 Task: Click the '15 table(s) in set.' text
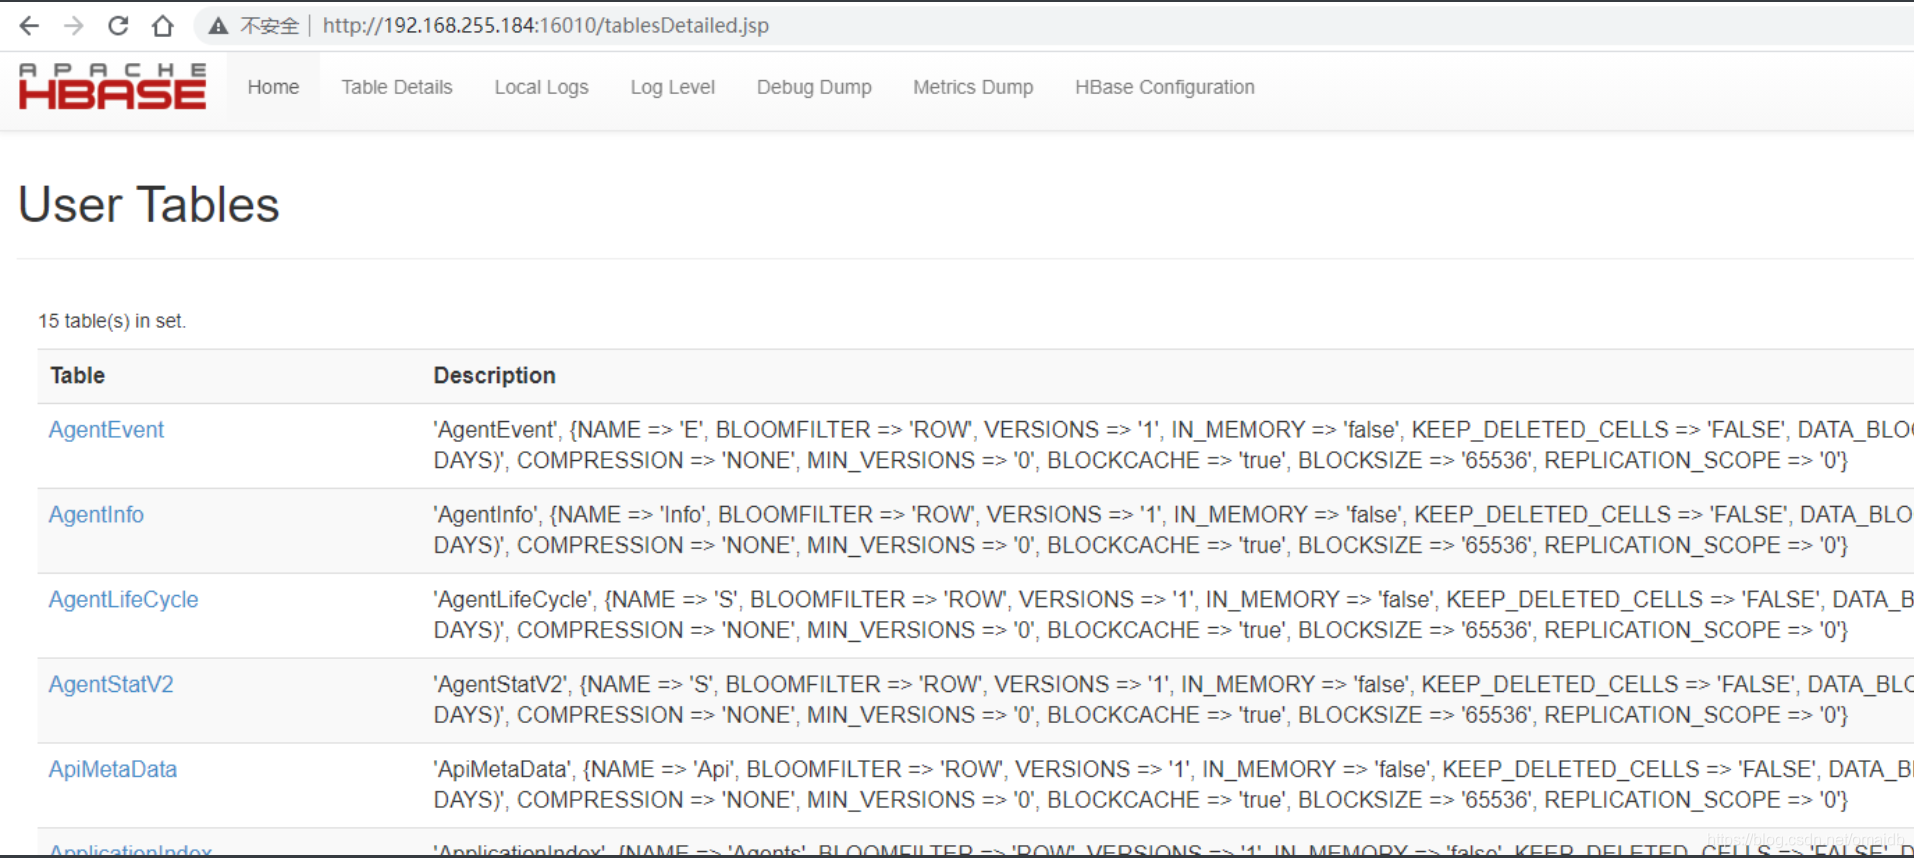(x=112, y=321)
